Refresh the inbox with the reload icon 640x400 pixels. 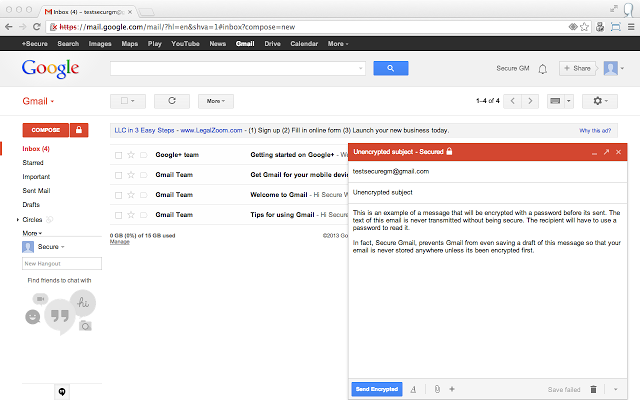(x=172, y=101)
